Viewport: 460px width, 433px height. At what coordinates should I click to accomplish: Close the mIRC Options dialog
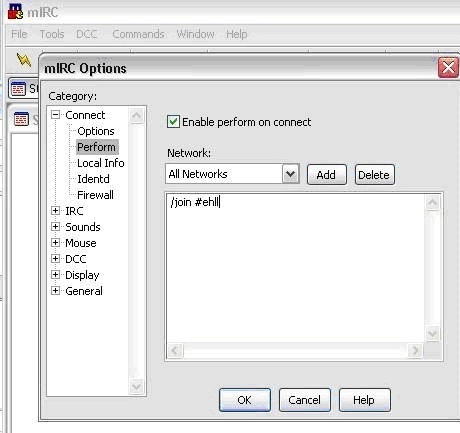448,68
